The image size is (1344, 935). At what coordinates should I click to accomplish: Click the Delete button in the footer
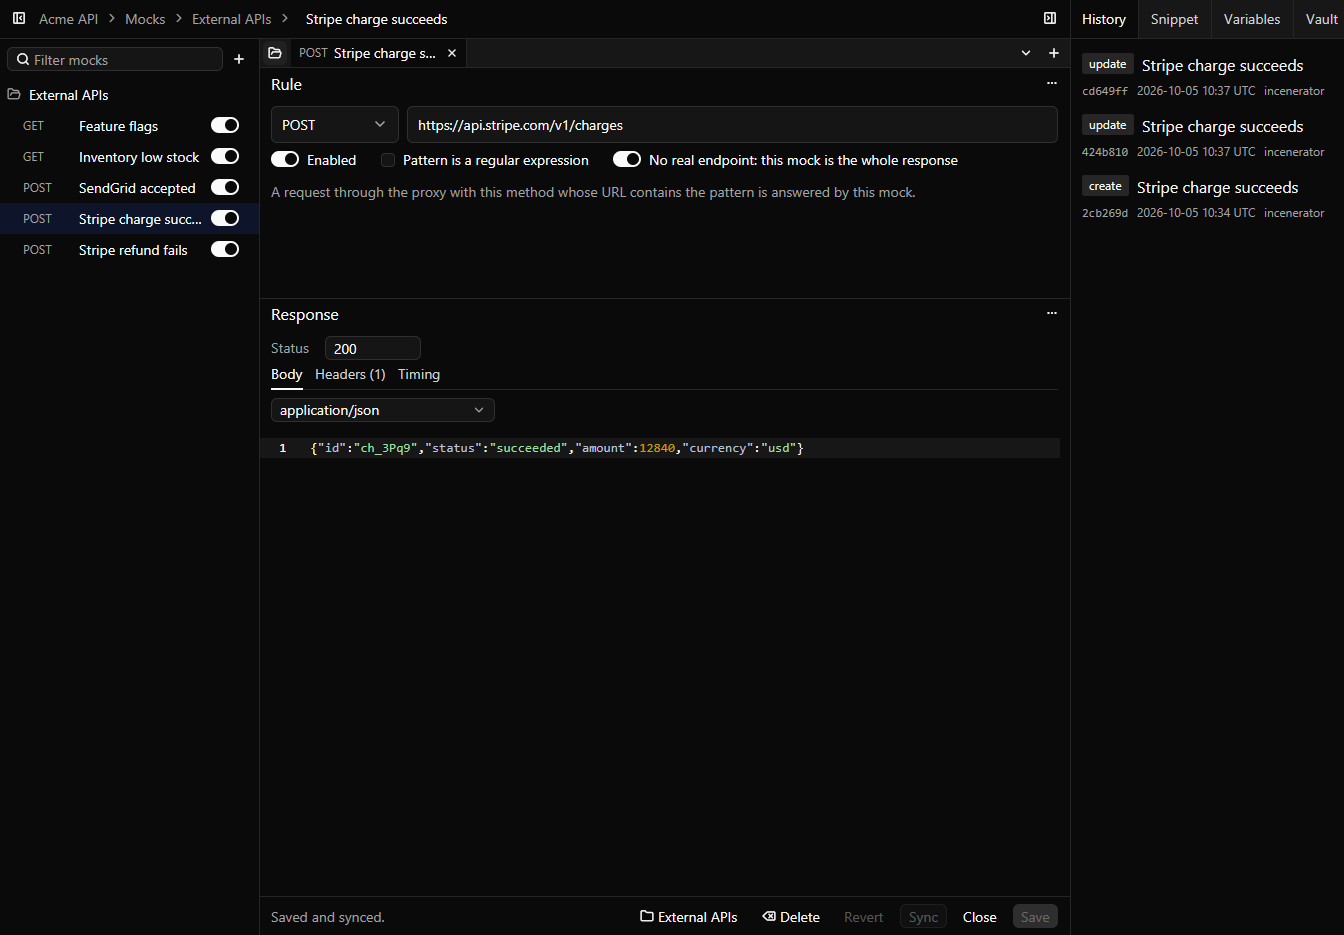click(791, 917)
